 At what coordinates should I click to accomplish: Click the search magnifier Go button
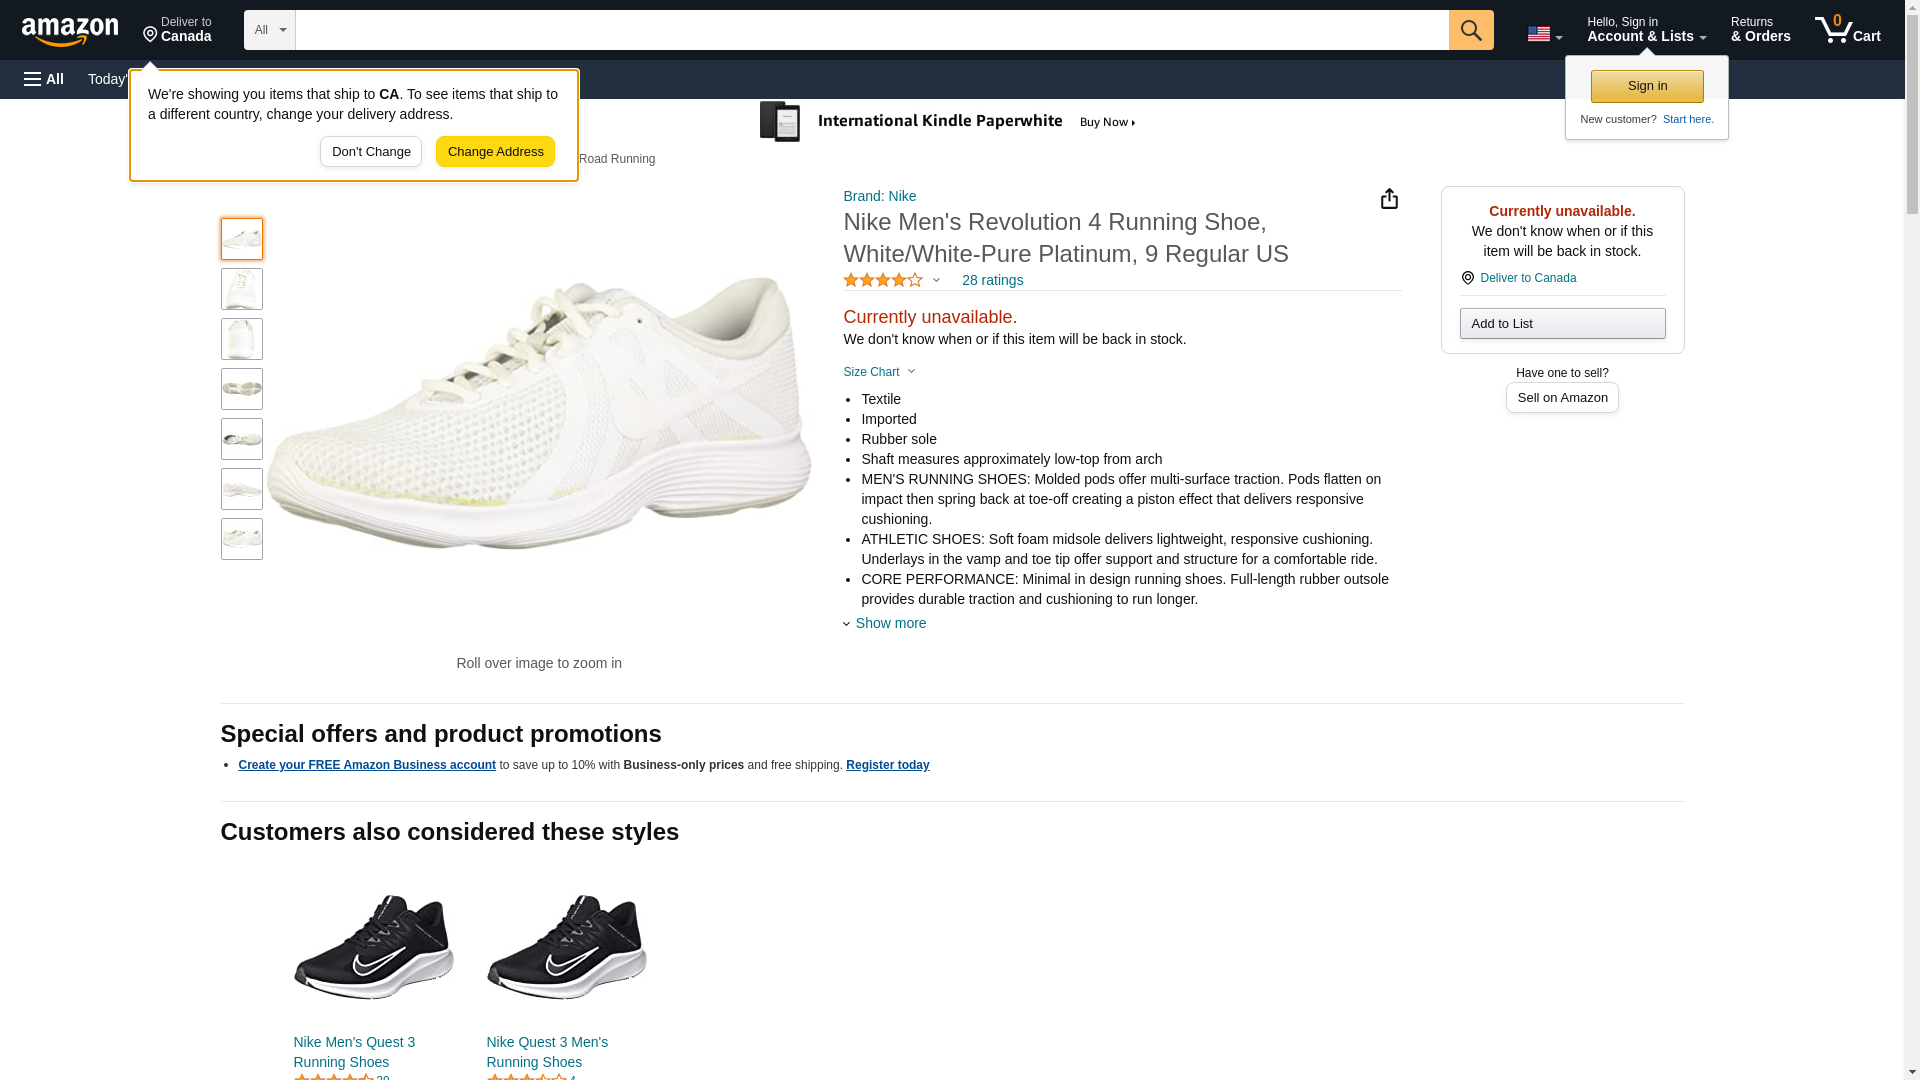point(1470,30)
